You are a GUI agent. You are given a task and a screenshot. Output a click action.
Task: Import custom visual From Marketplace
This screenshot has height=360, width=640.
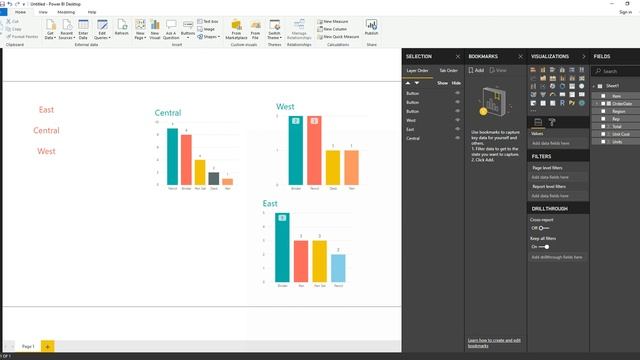click(x=236, y=29)
